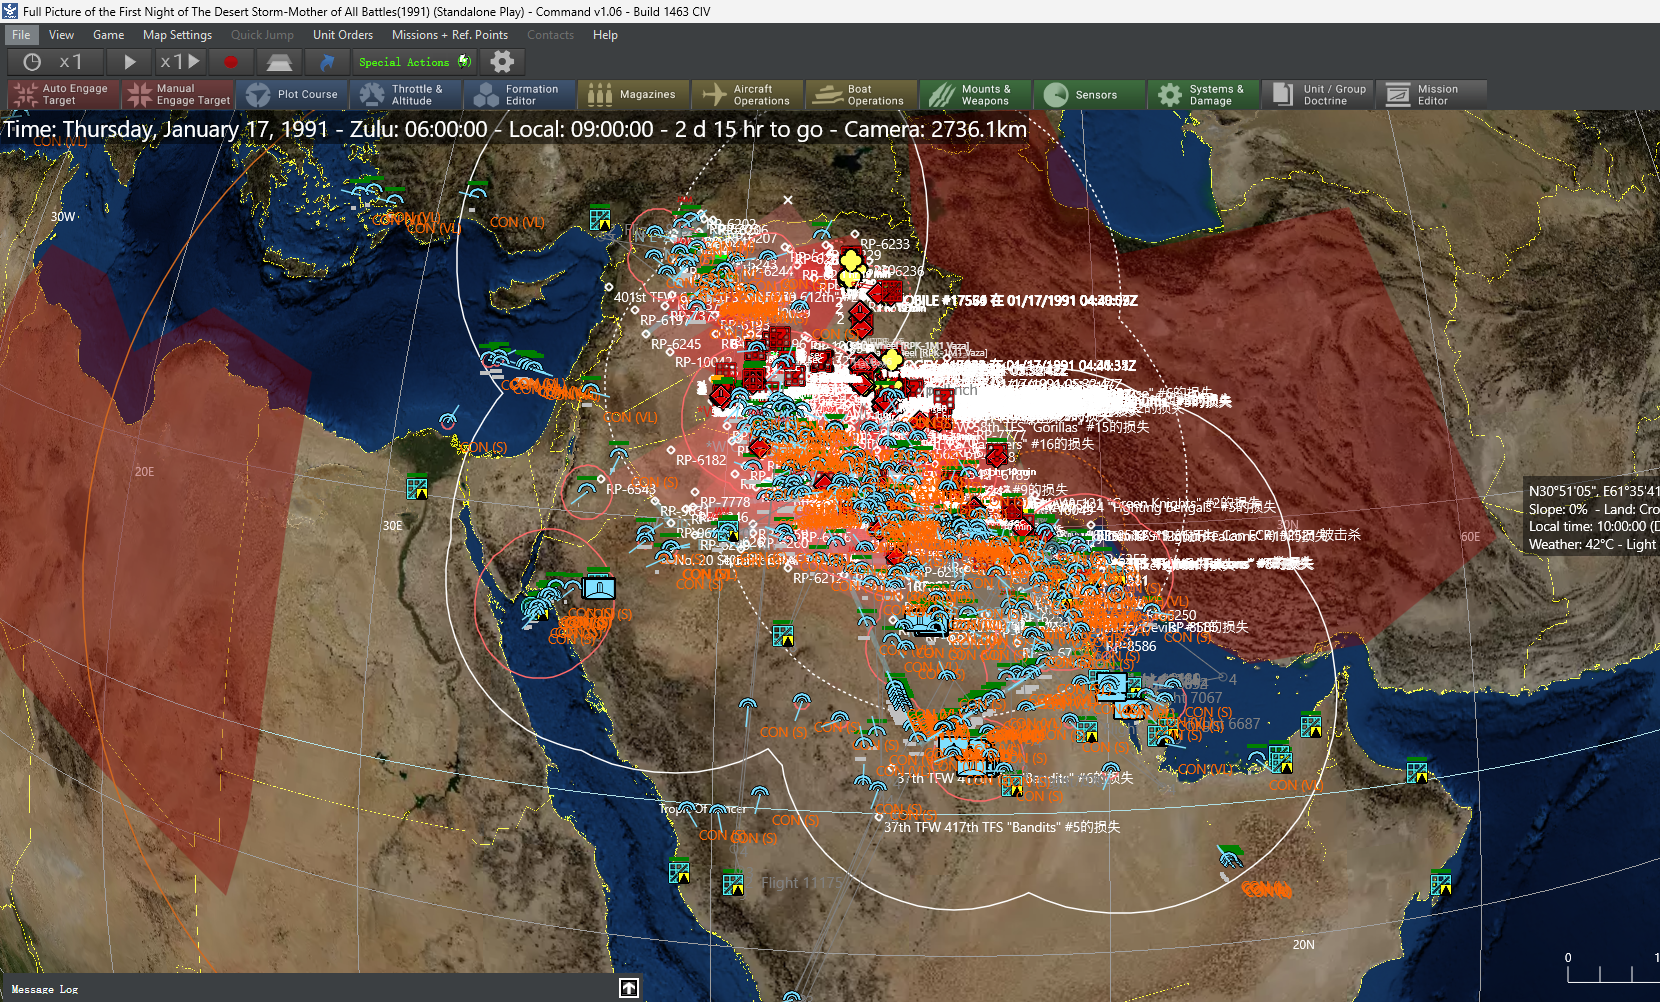Select the airbase icon near Turkey coast
Screen dimensions: 1660x1002
point(600,219)
